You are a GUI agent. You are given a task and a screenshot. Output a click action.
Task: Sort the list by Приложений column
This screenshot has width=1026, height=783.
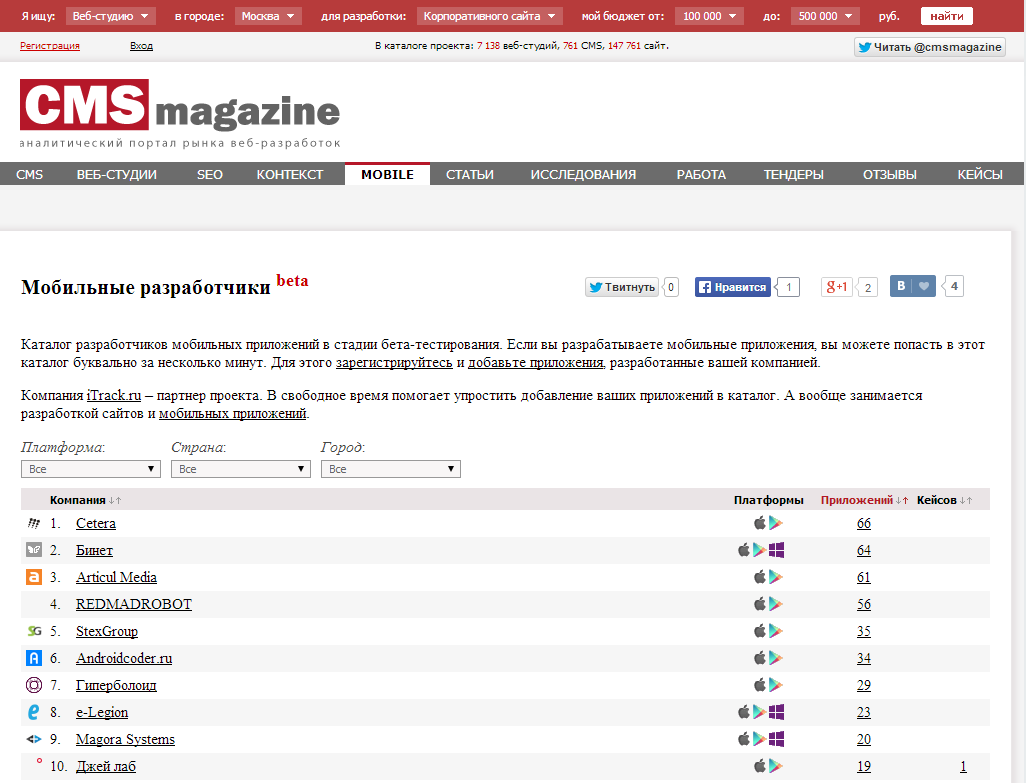click(x=856, y=500)
